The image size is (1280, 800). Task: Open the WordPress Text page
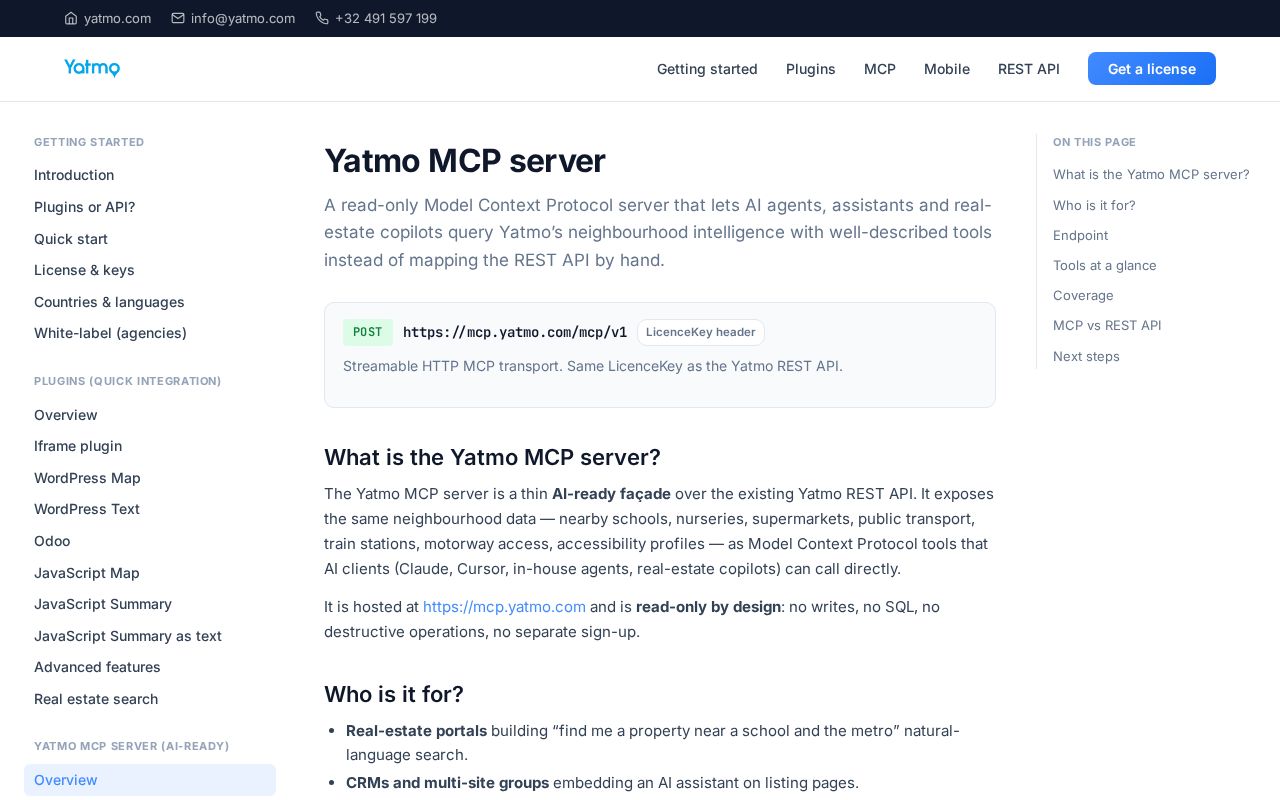click(x=87, y=509)
